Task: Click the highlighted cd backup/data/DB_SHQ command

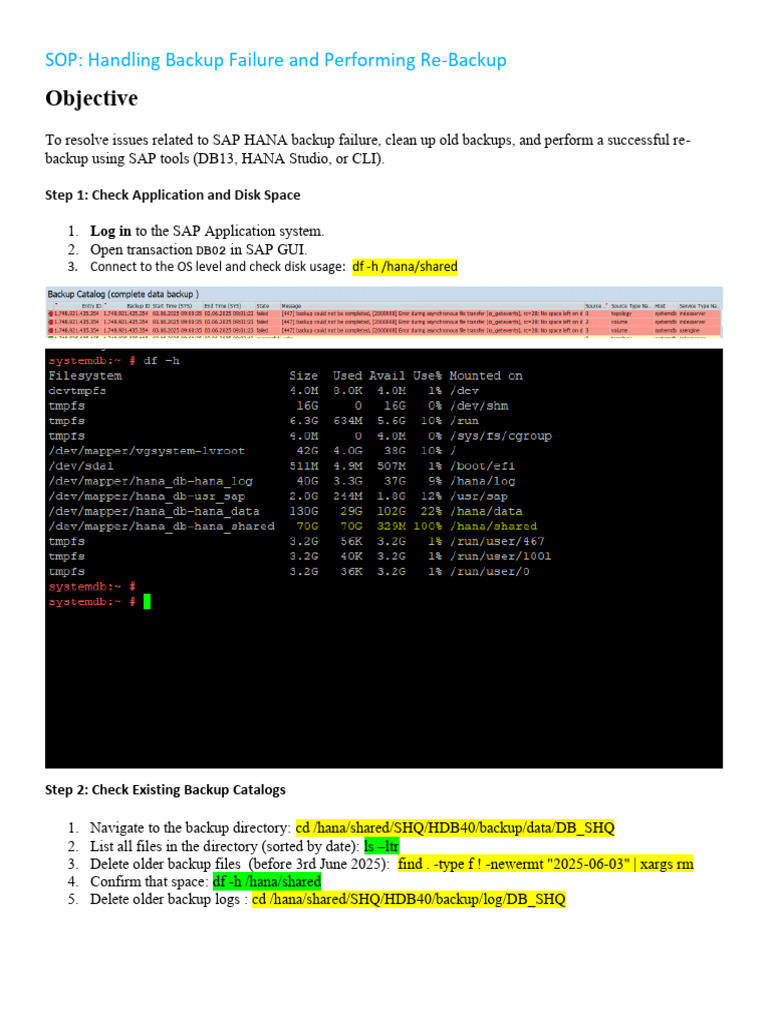Action: 455,828
